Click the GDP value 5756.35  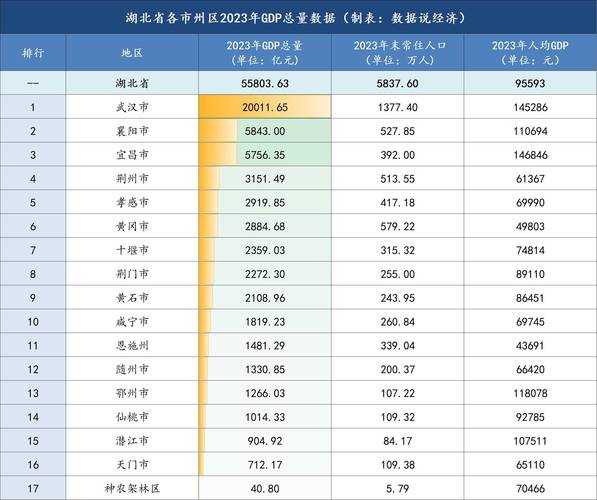pyautogui.click(x=265, y=155)
